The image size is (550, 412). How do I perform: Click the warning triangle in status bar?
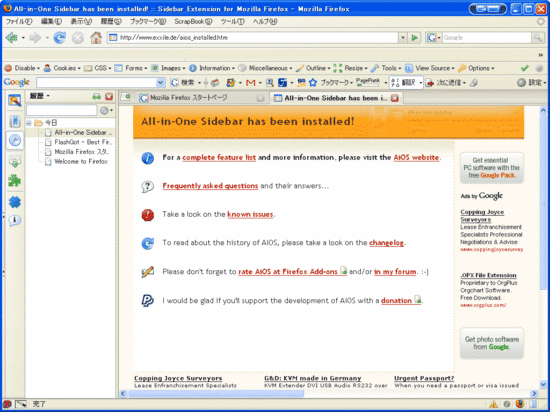[494, 404]
